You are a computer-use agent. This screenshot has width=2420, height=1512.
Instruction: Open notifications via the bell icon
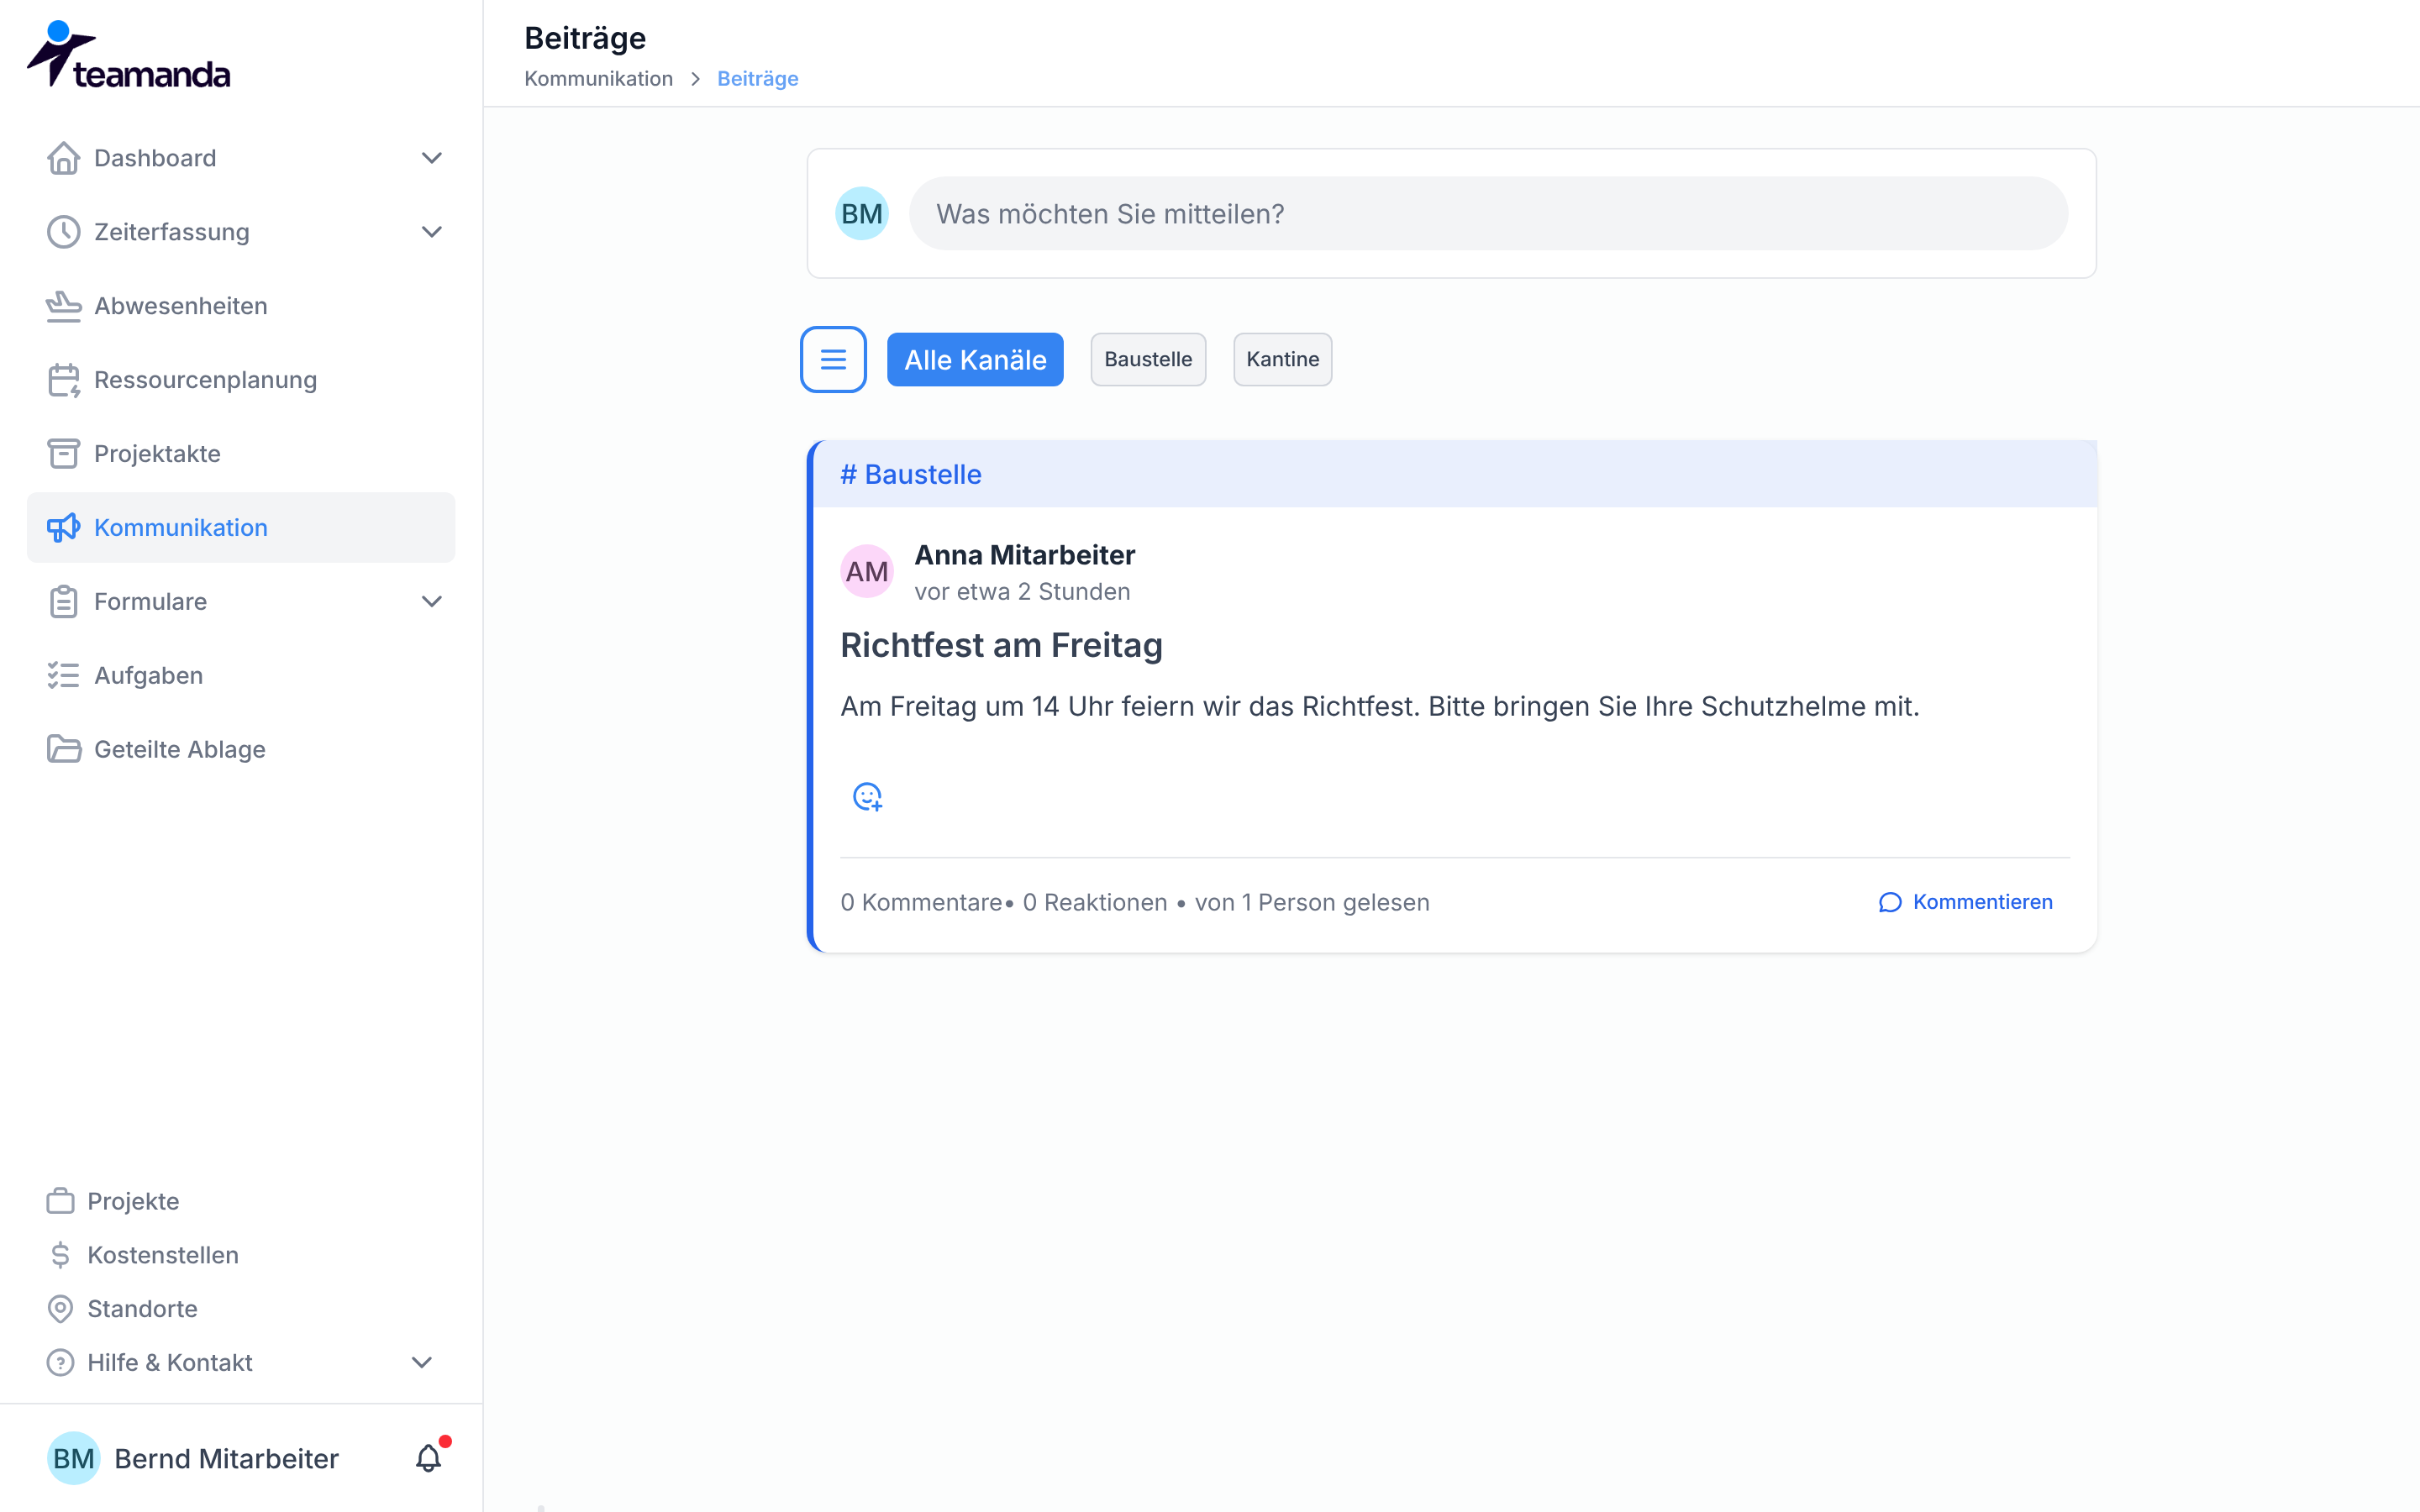pyautogui.click(x=429, y=1458)
